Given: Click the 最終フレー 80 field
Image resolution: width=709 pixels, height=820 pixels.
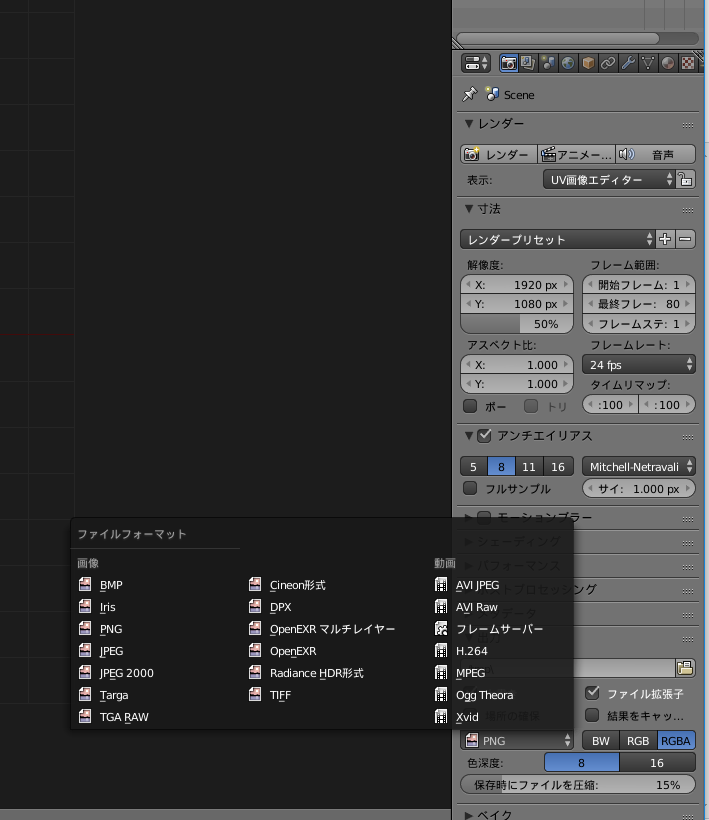Looking at the screenshot, I should click(638, 304).
